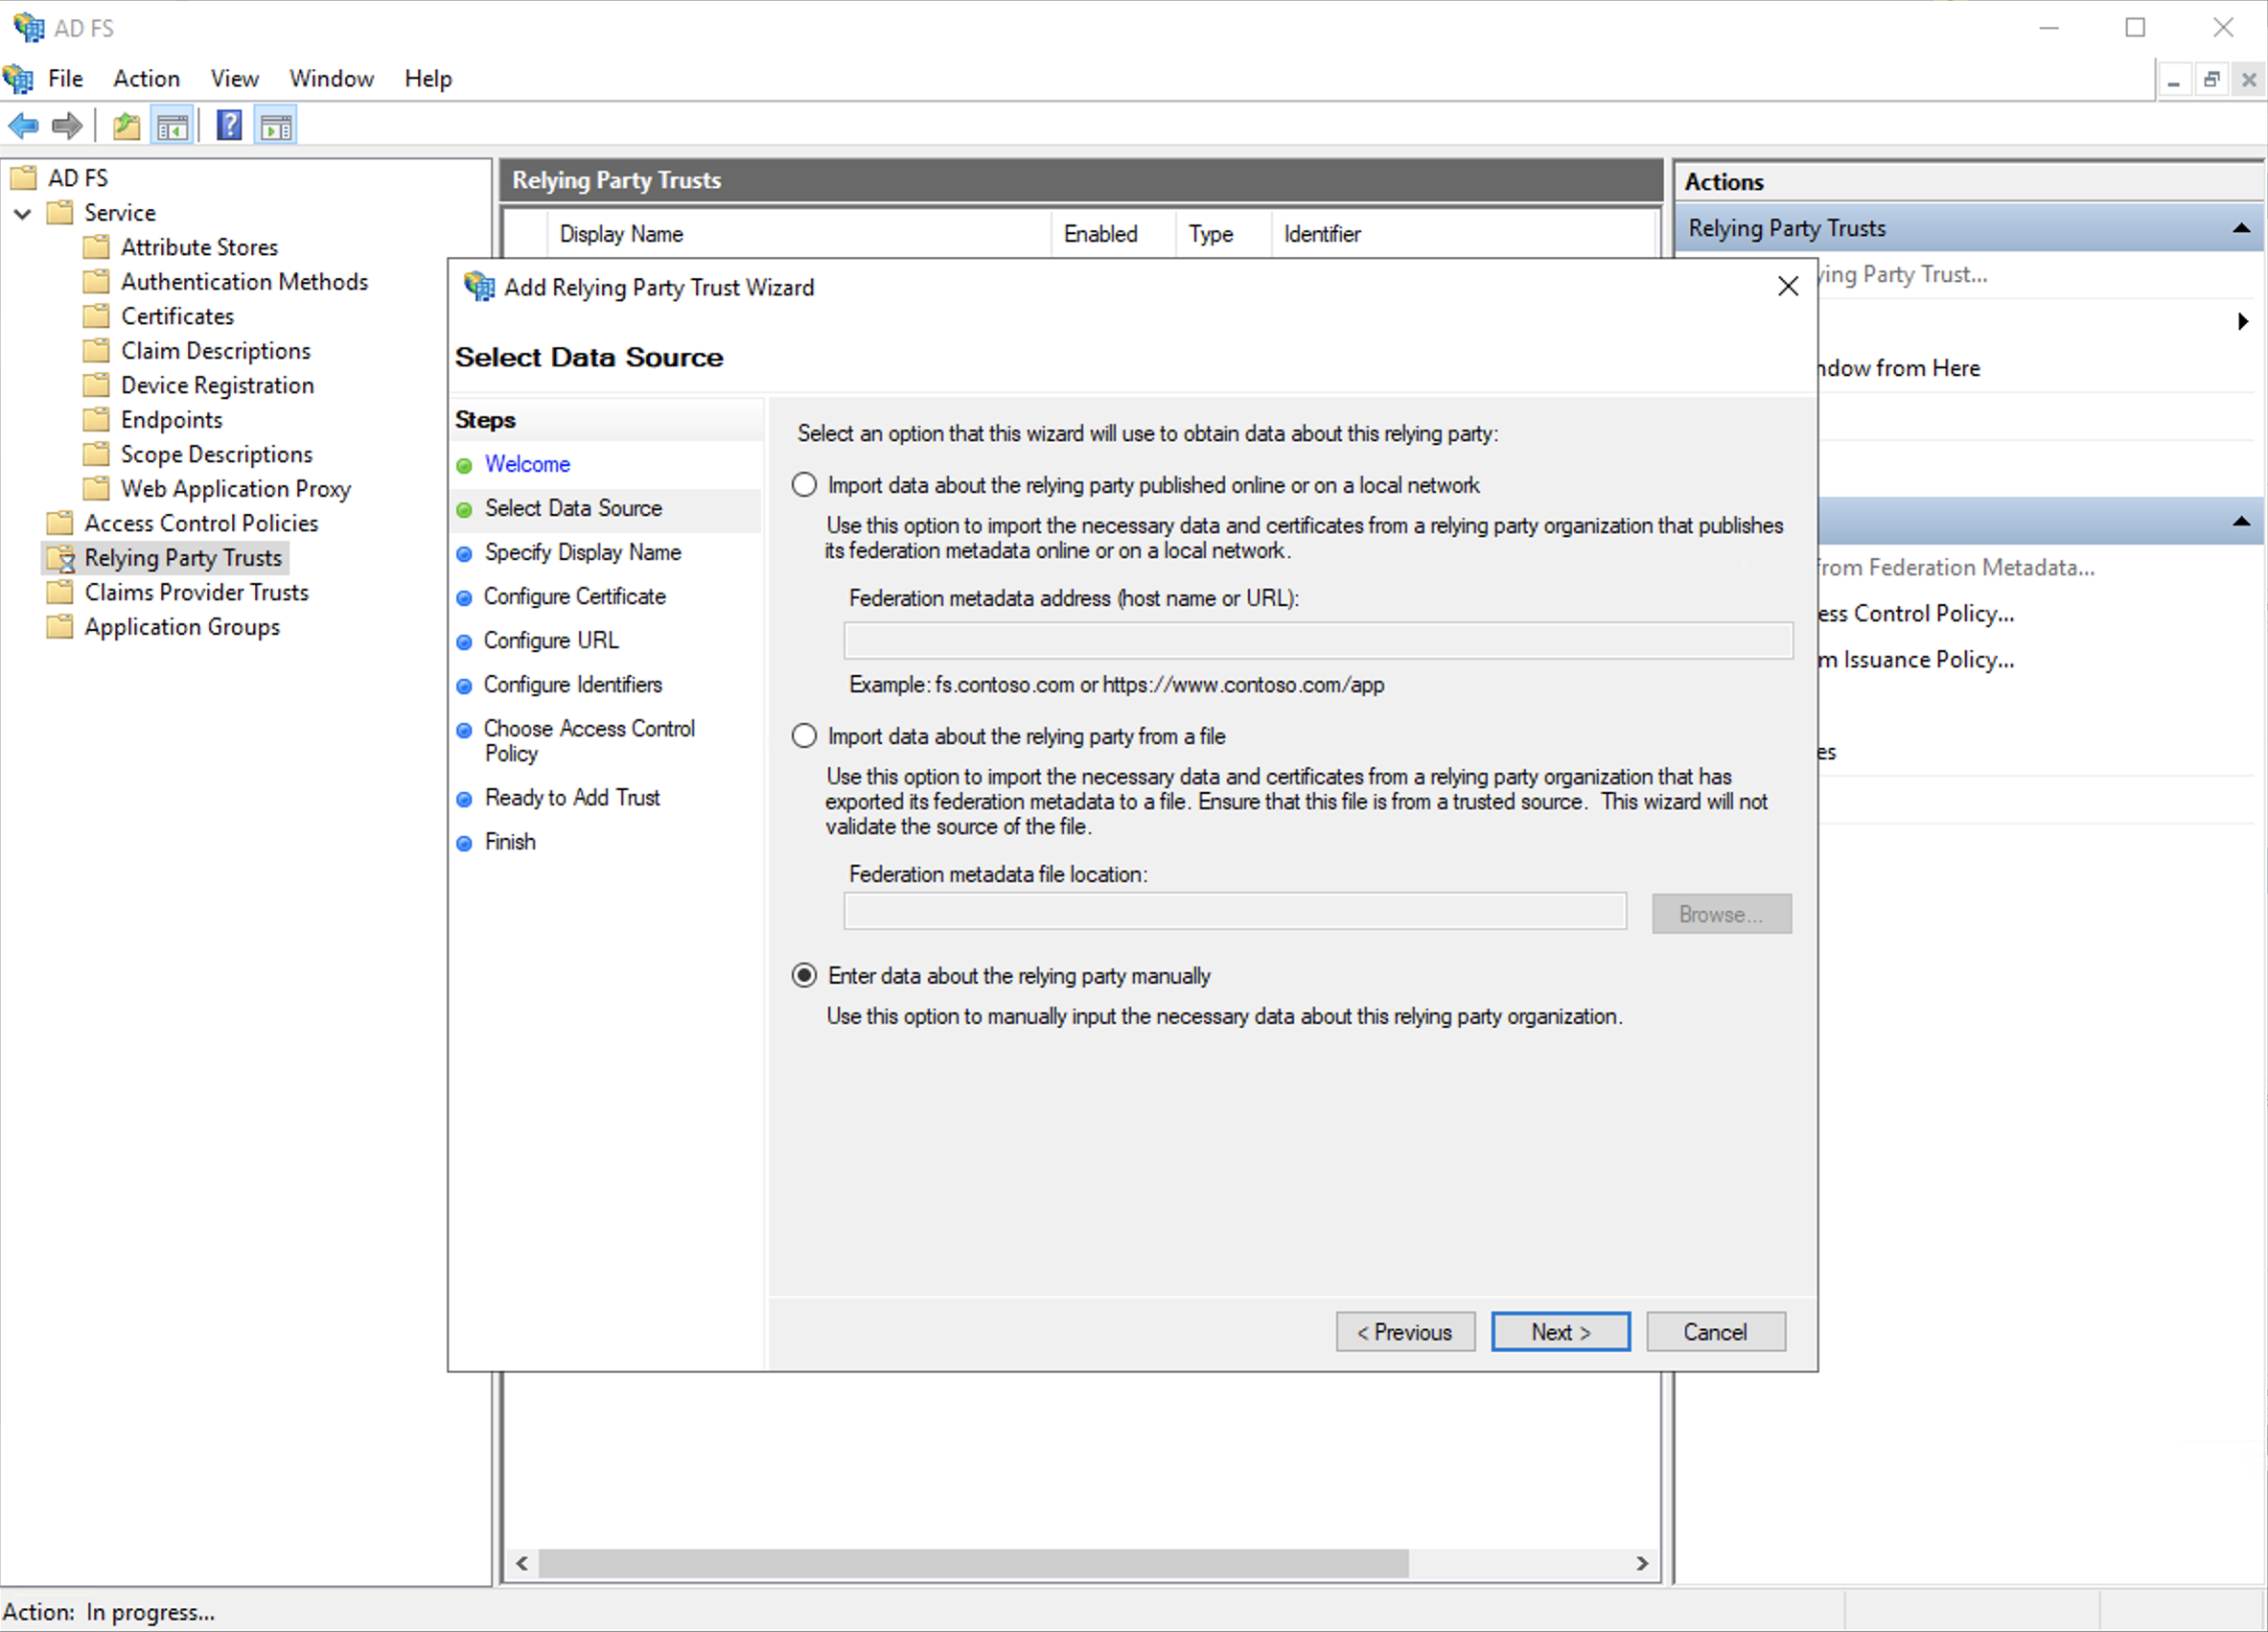
Task: Click Update from Federation Metadata action
Action: [1957, 567]
